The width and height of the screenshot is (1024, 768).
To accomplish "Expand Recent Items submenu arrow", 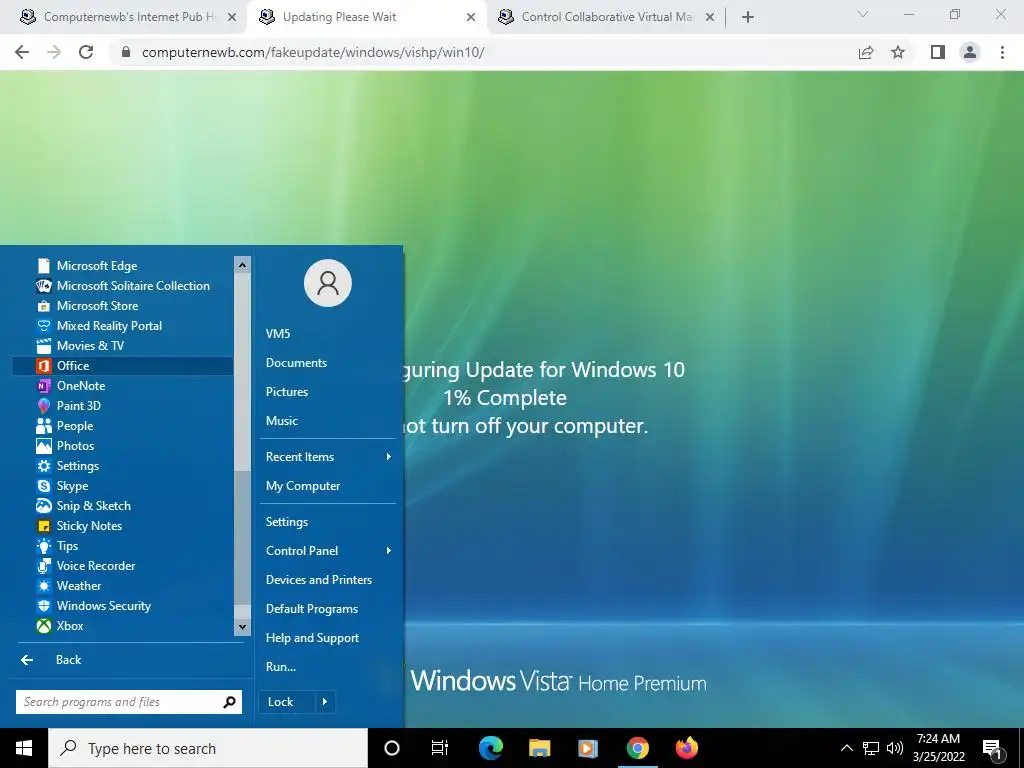I will tap(389, 456).
